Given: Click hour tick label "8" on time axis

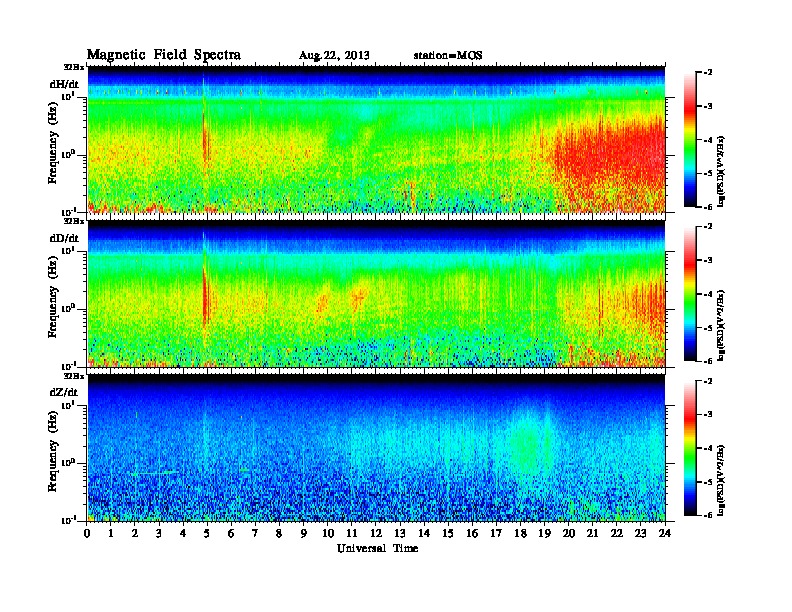Looking at the screenshot, I should (x=279, y=534).
